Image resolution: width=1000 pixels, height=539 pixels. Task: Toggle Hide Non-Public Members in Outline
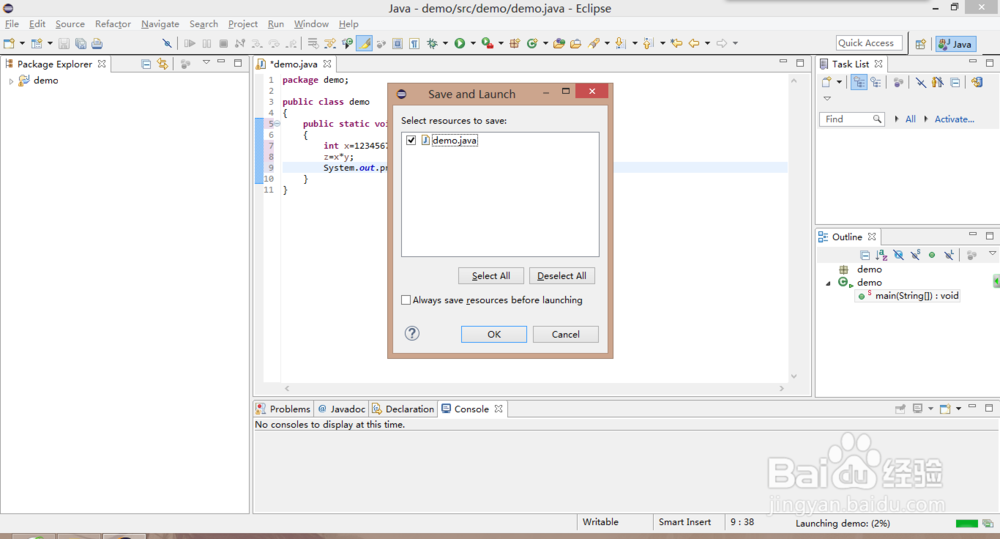(932, 255)
